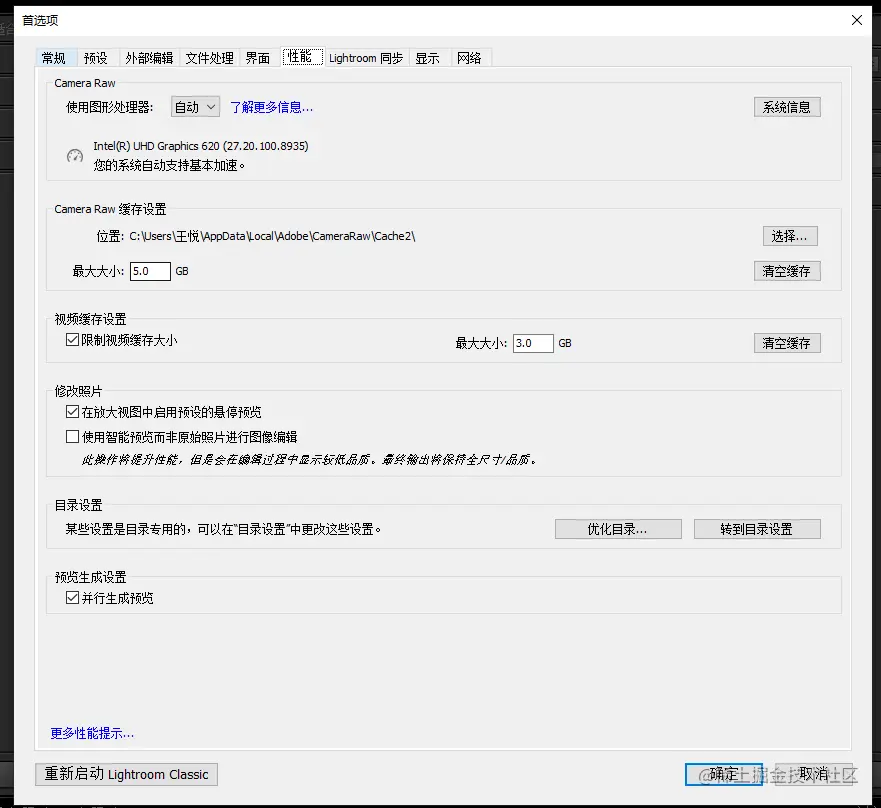881x808 pixels.
Task: Clear the Camera Raw cache with 清空缓存
Action: click(x=787, y=271)
